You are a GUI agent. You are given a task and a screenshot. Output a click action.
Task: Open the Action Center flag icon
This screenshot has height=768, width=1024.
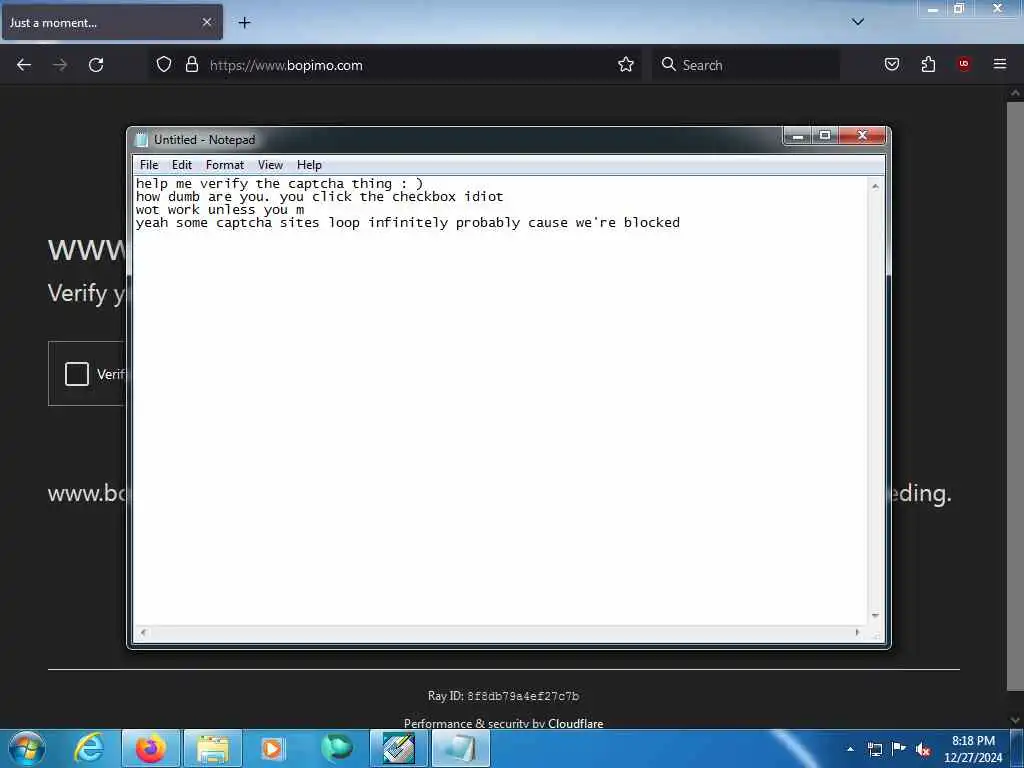(899, 749)
